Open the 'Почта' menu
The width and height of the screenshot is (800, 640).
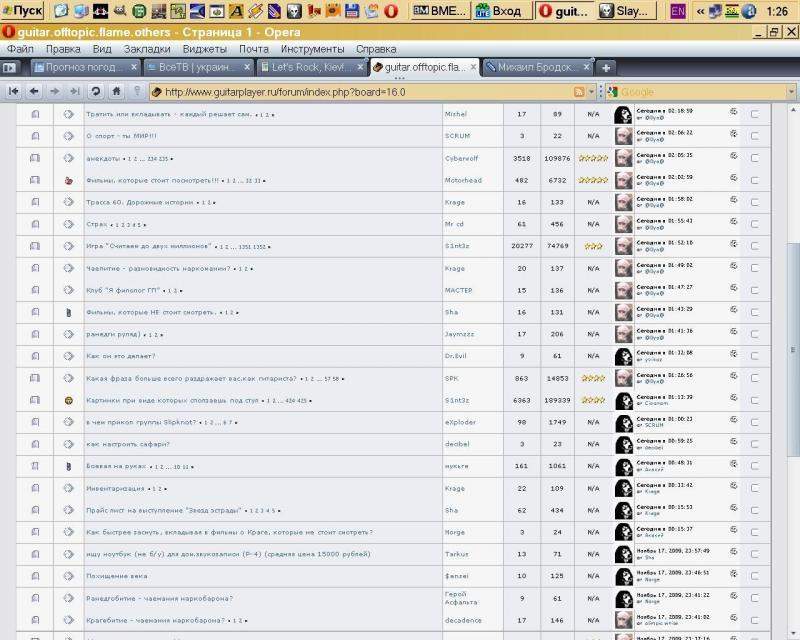point(254,49)
